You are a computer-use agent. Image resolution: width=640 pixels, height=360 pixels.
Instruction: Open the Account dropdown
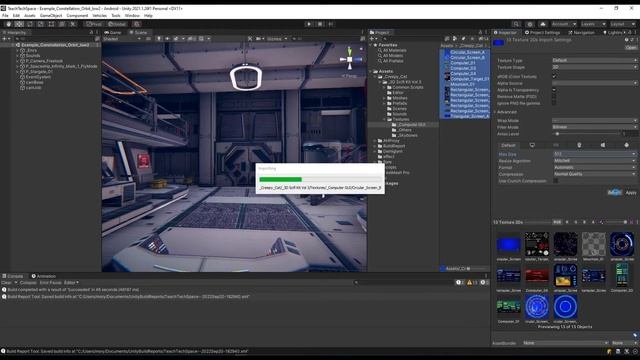564,24
